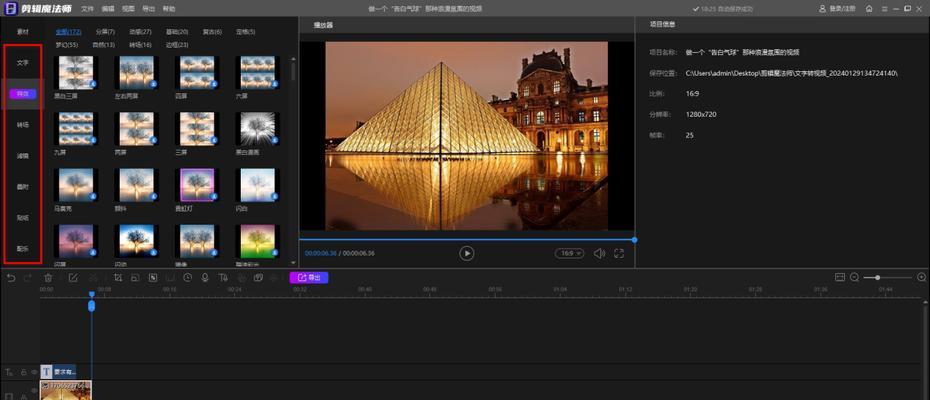
Task: Switch to 转场 sidebar section
Action: [x=23, y=125]
